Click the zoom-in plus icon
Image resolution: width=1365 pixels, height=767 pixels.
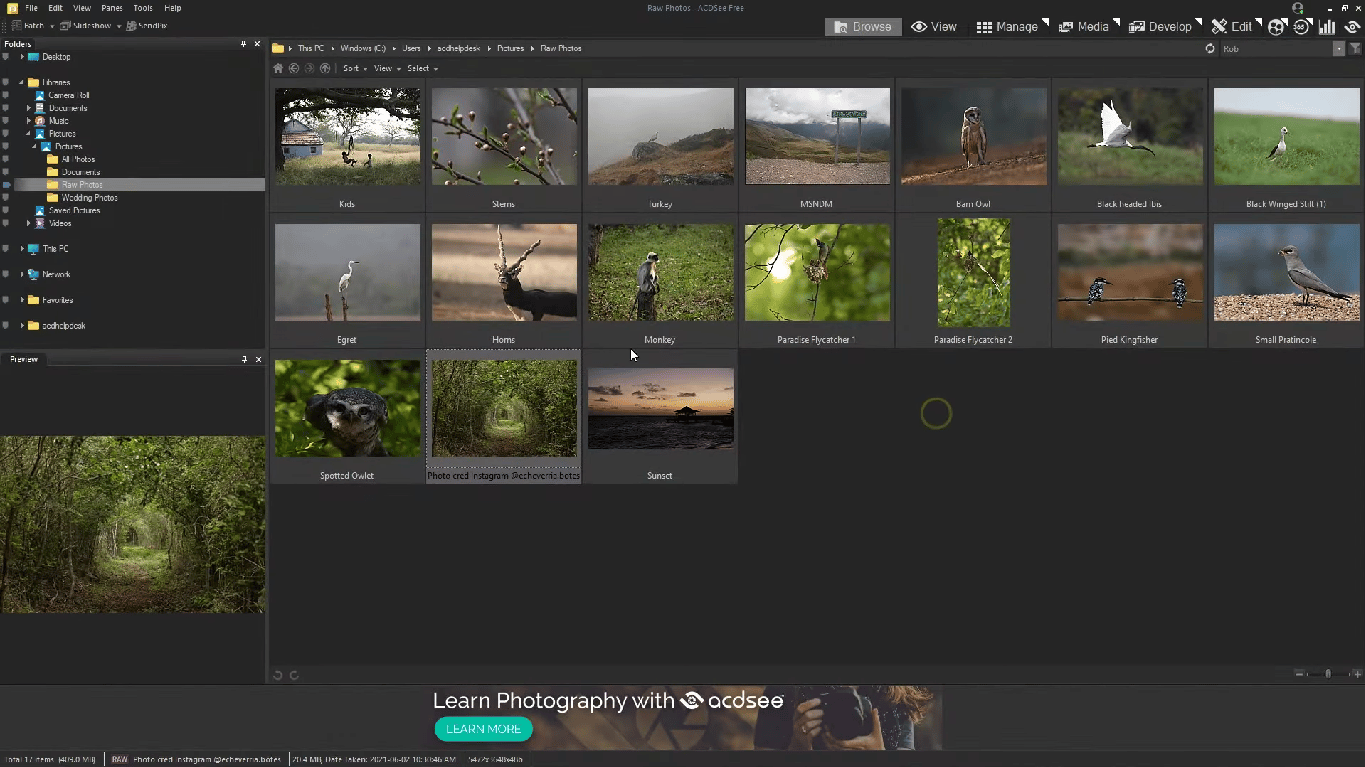click(x=1356, y=674)
